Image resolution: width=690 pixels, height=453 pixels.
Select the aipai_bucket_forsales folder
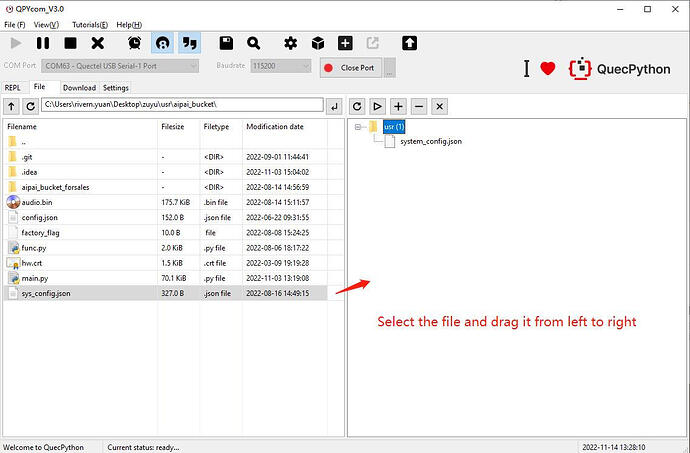165,187
